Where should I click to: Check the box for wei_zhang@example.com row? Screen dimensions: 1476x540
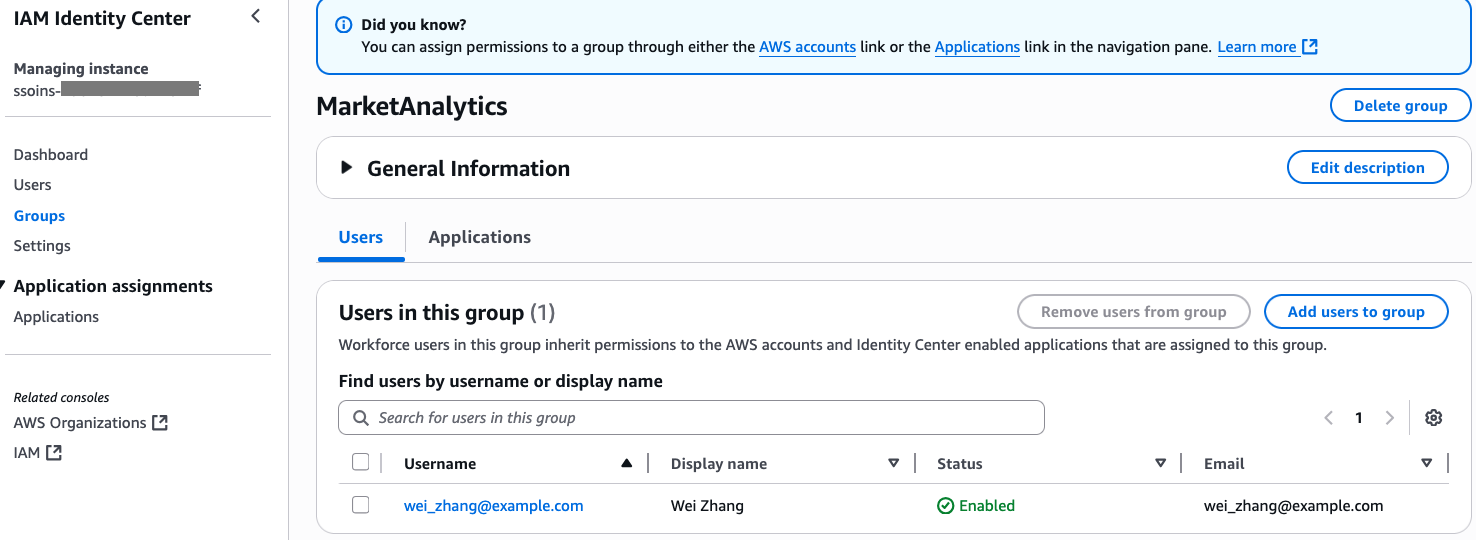pos(361,505)
